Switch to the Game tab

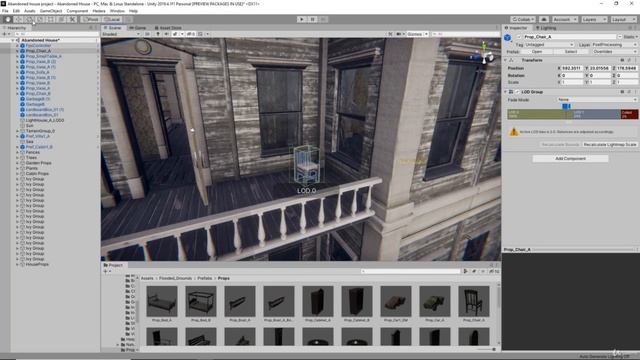(138, 28)
